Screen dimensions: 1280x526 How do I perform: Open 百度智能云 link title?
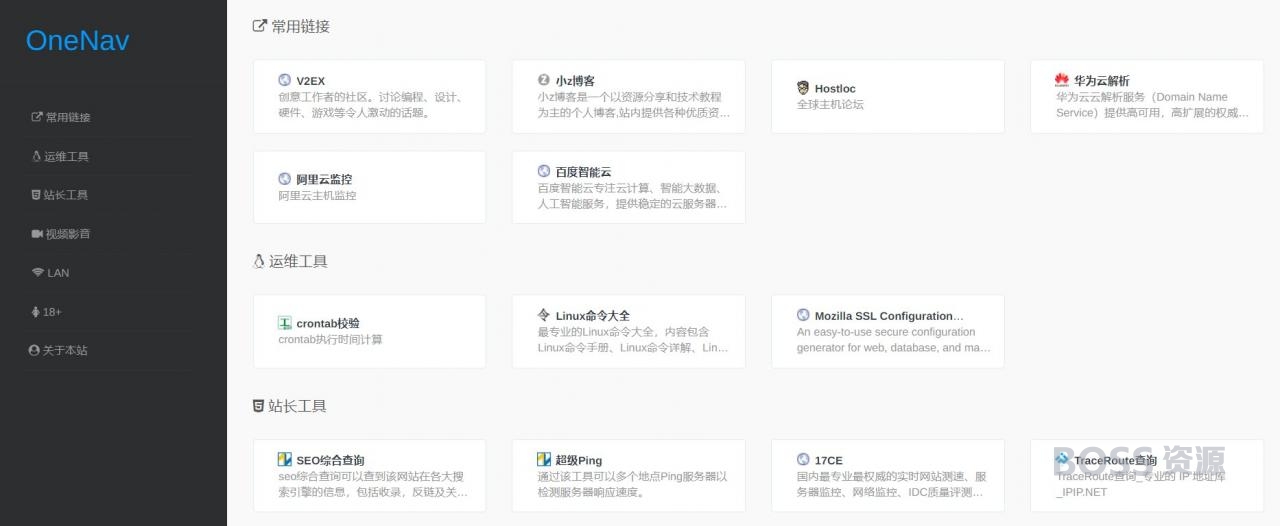point(584,172)
